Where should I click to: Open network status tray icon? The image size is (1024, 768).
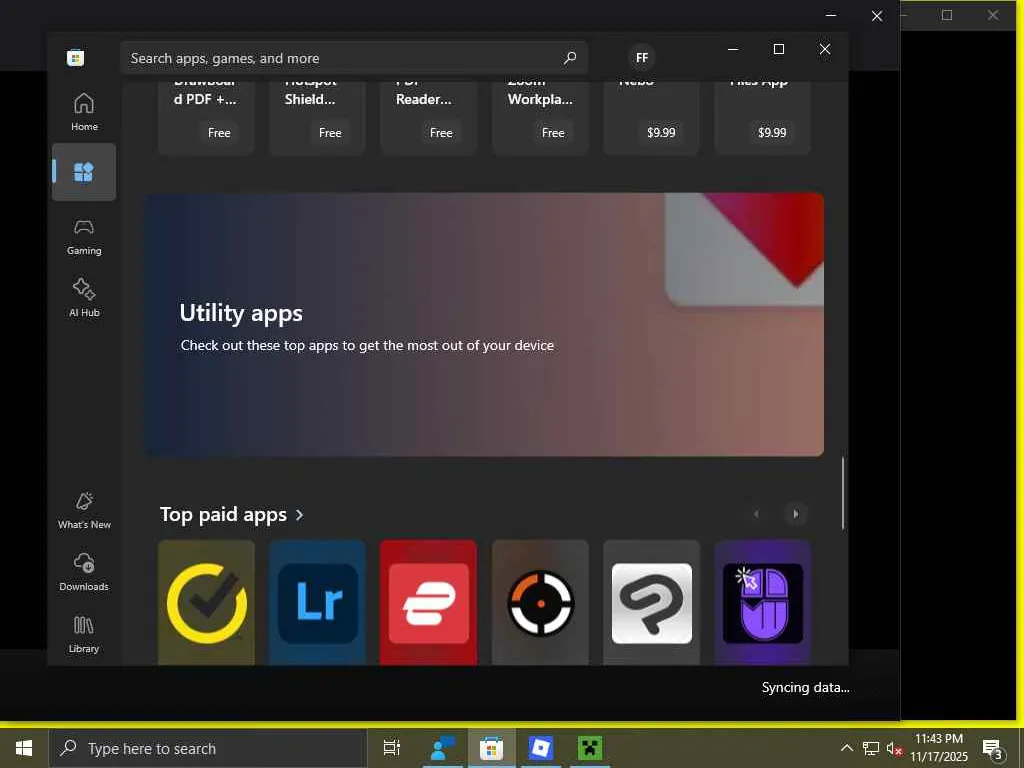coord(871,748)
